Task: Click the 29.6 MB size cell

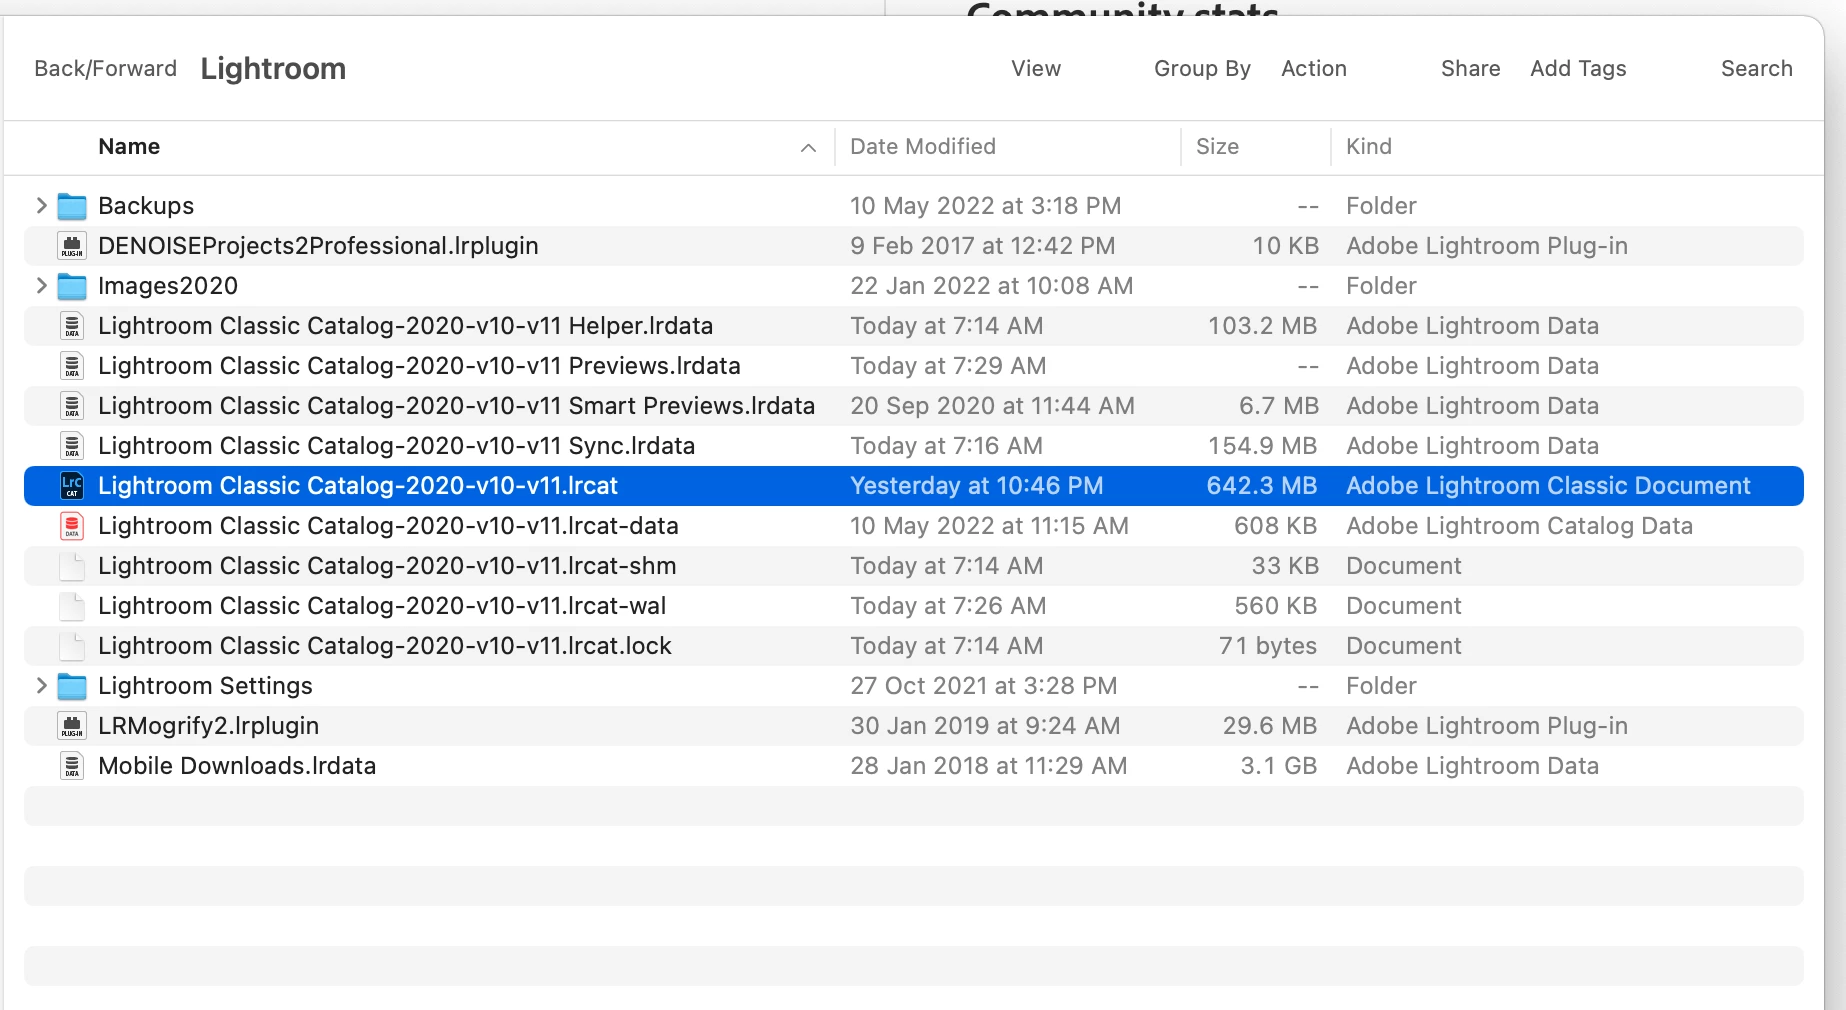Action: click(x=1270, y=726)
